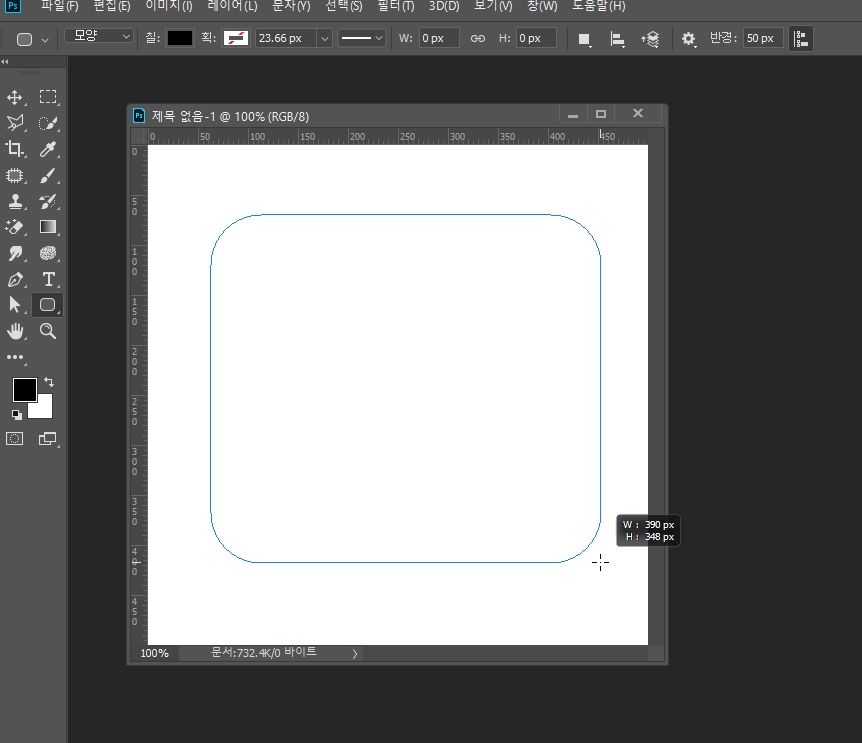Image resolution: width=862 pixels, height=743 pixels.
Task: Open path alignment options
Action: point(617,39)
